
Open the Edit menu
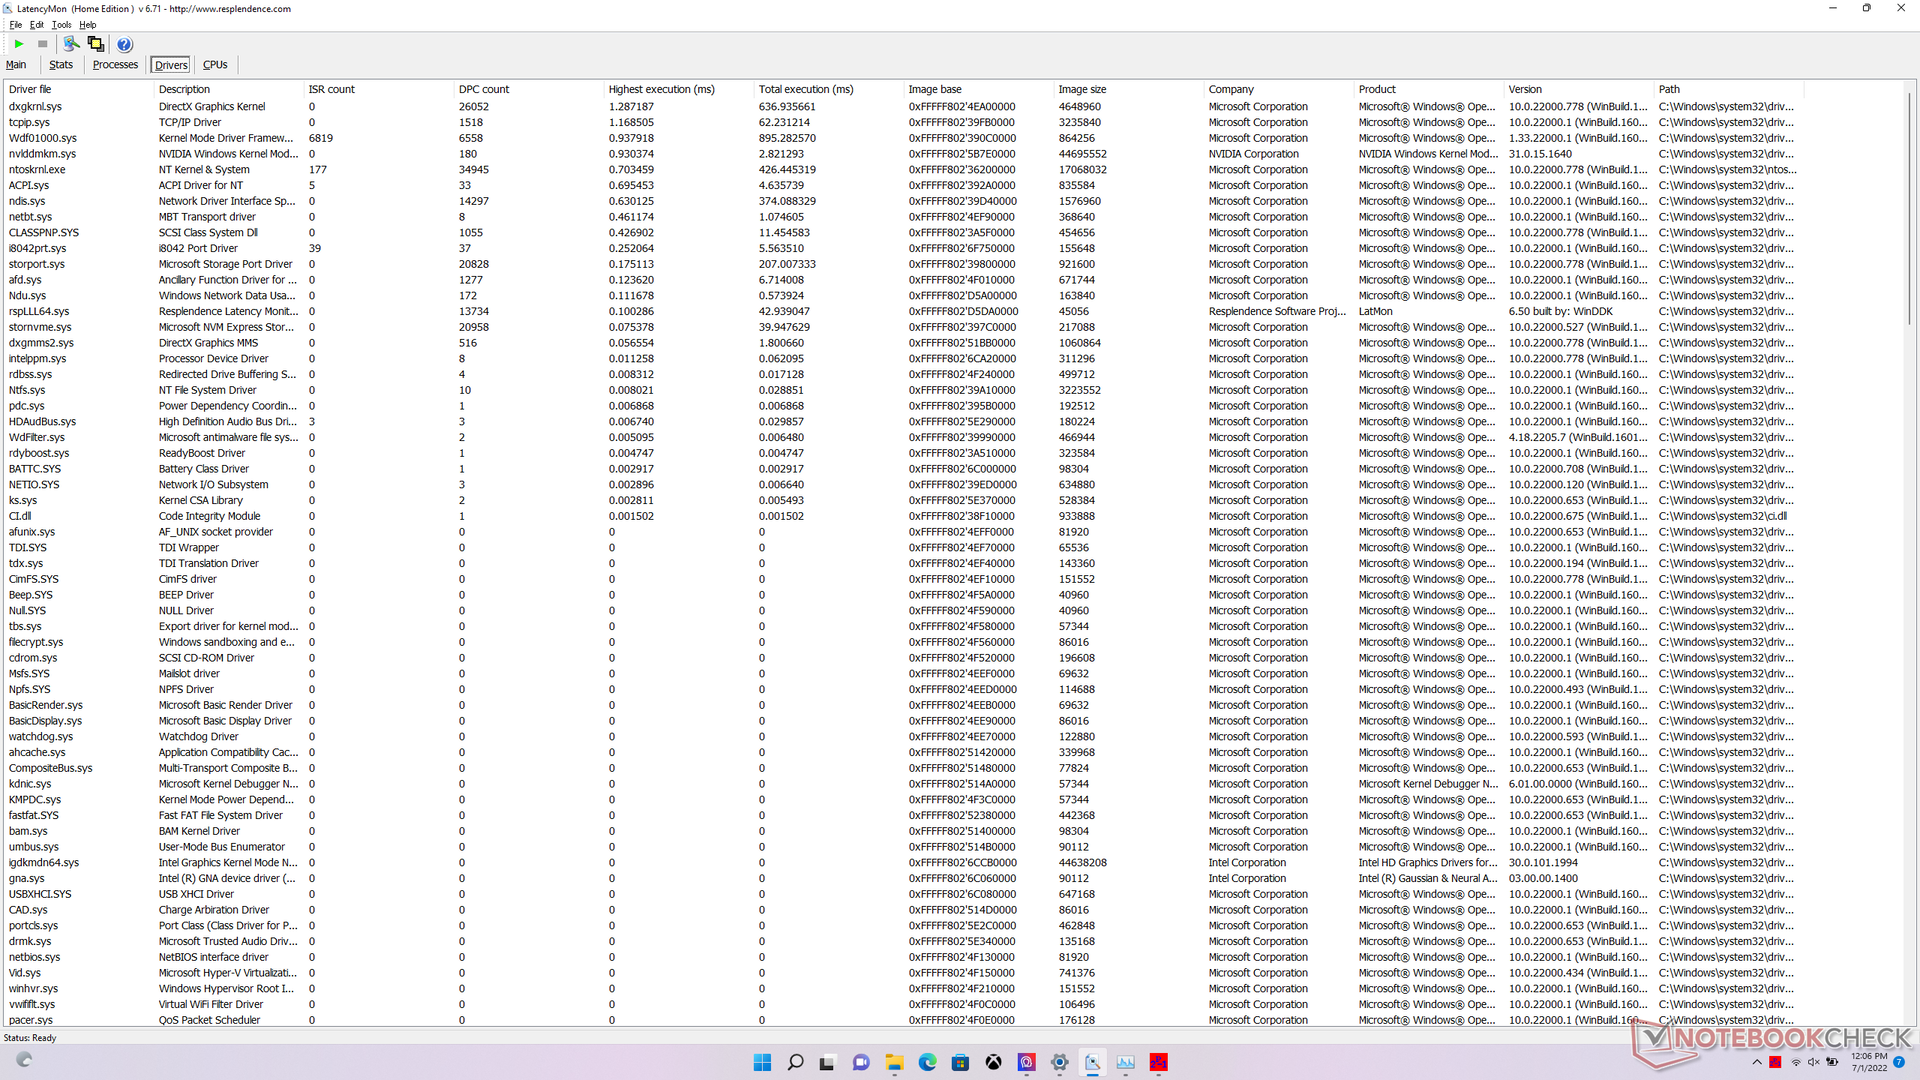[x=37, y=25]
